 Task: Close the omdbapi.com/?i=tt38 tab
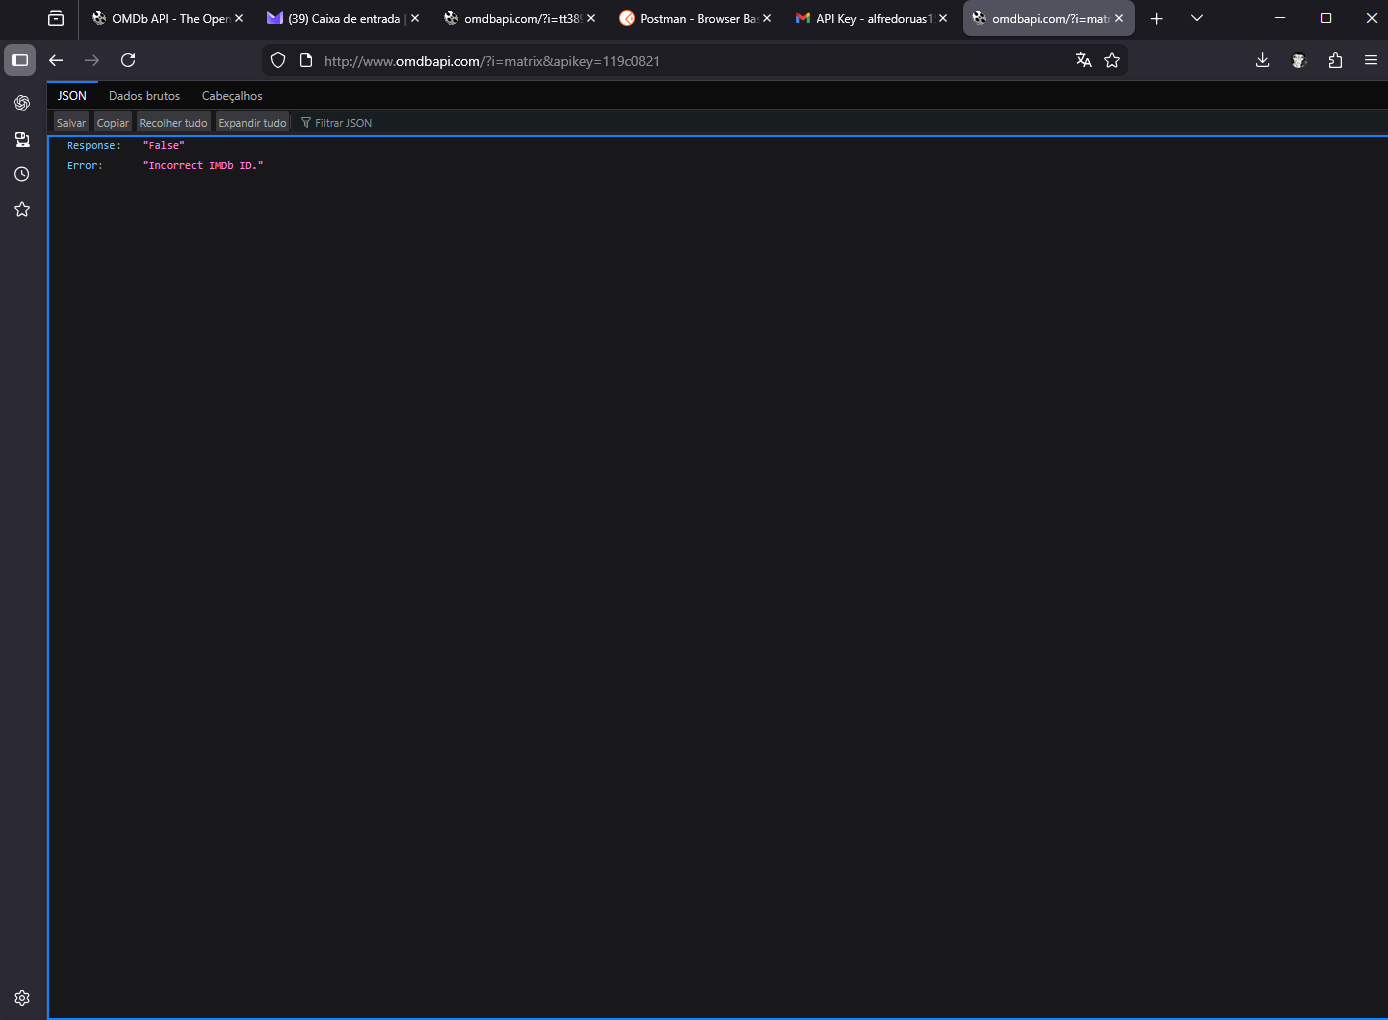point(591,18)
